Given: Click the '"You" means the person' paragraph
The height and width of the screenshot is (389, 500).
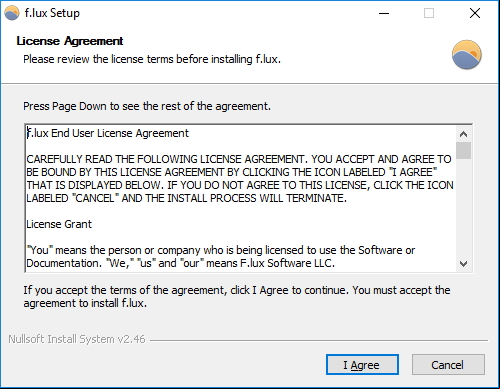Looking at the screenshot, I should 221,257.
